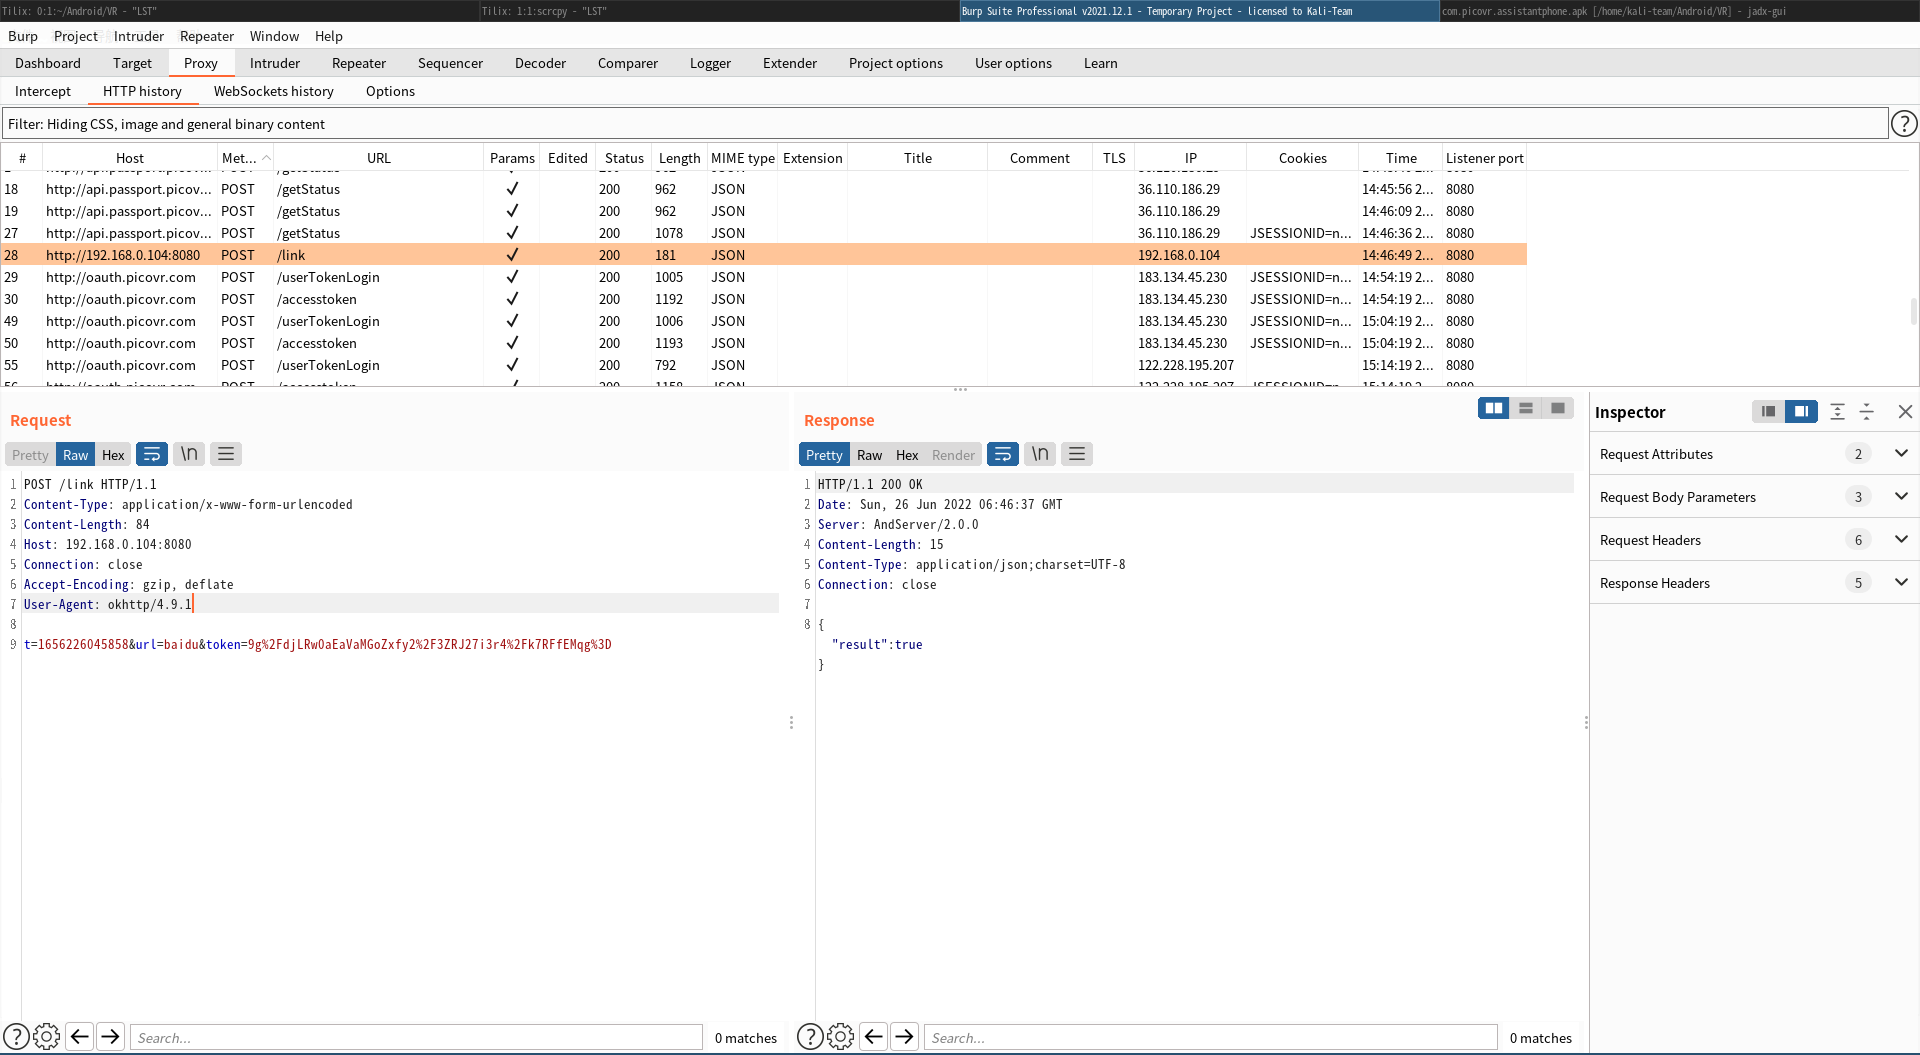Close the Inspector panel

(1905, 411)
